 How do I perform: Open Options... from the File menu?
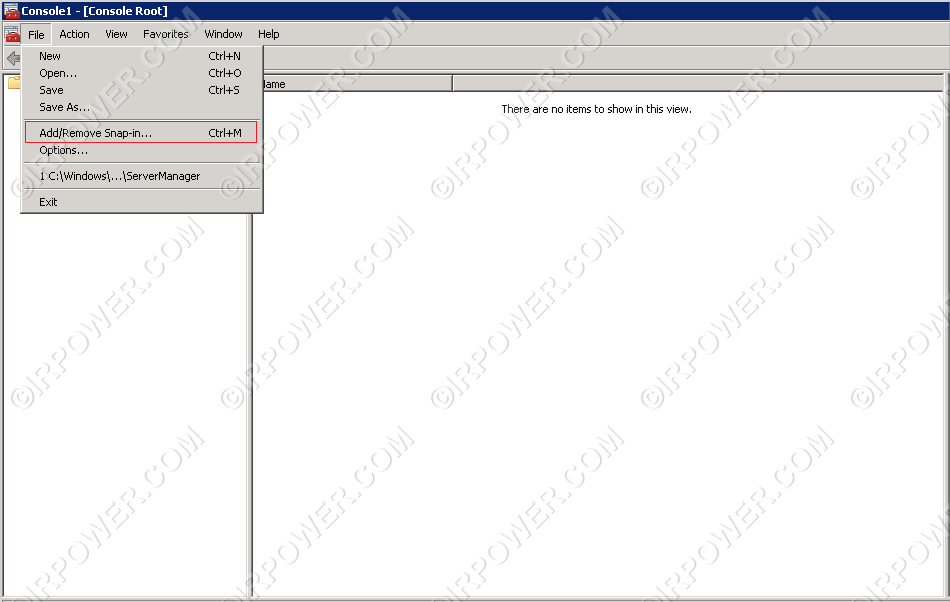pos(63,150)
